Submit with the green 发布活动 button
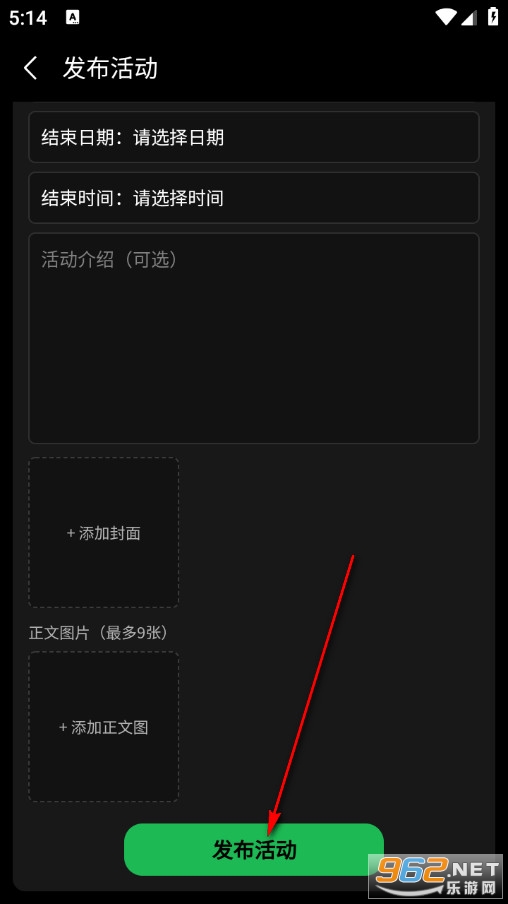 click(x=254, y=850)
